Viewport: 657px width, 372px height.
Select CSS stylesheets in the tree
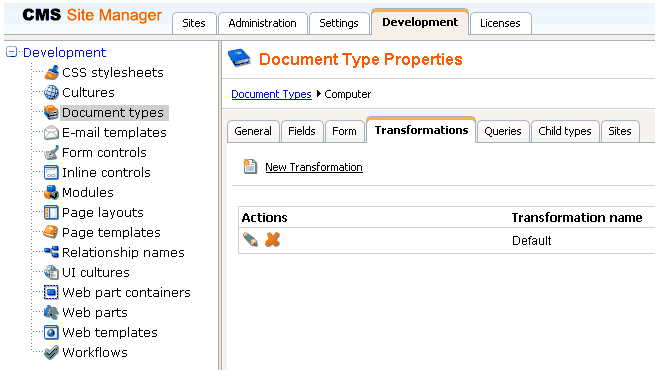pos(113,72)
